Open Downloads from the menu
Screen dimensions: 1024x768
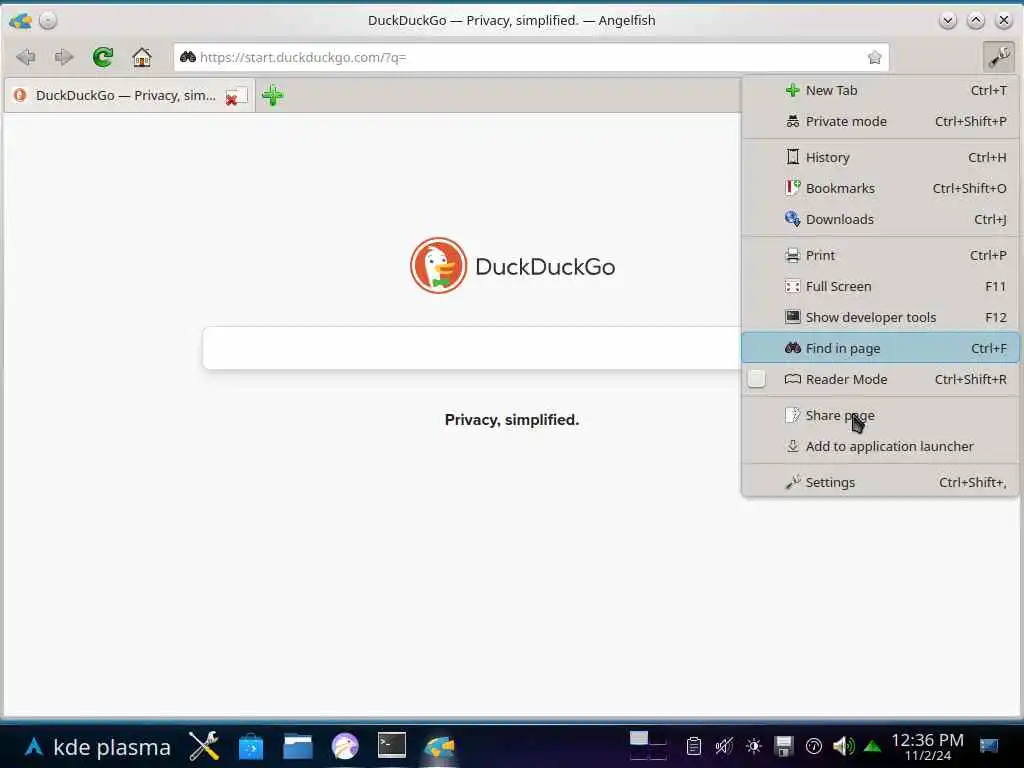[880, 219]
